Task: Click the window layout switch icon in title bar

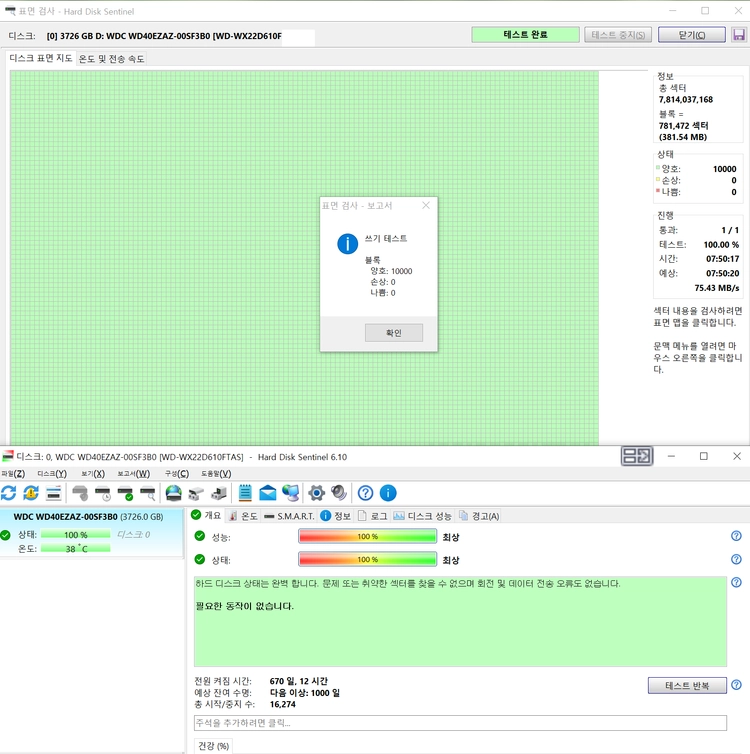Action: coord(637,456)
